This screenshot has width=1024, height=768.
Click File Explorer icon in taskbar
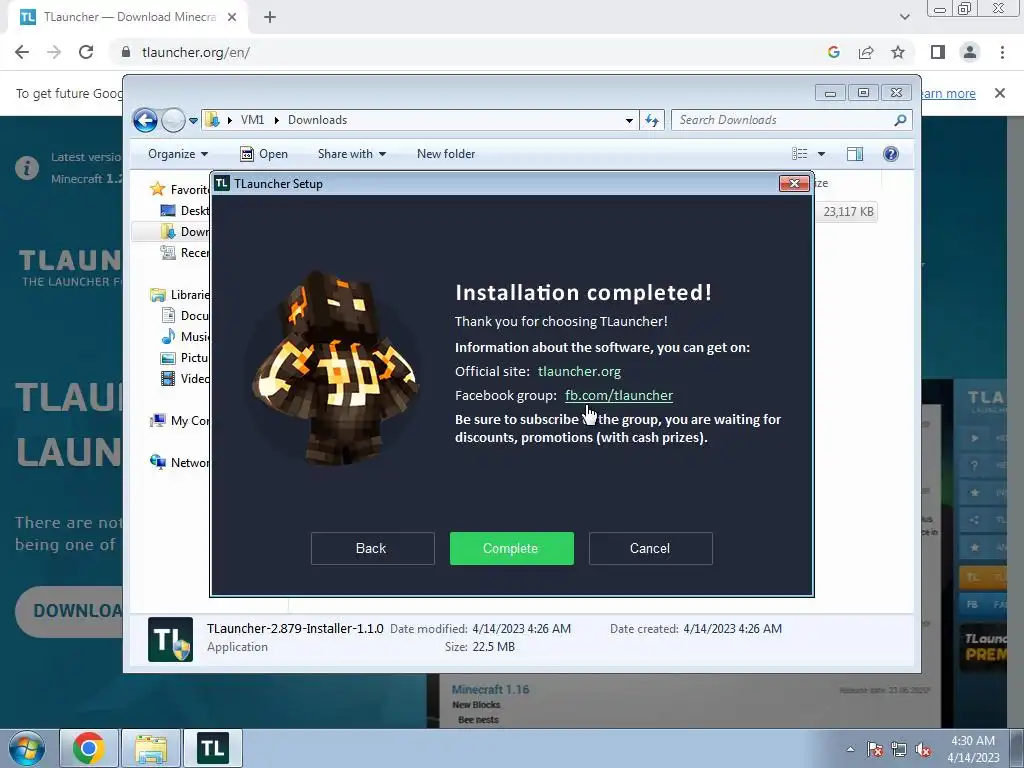[151, 748]
